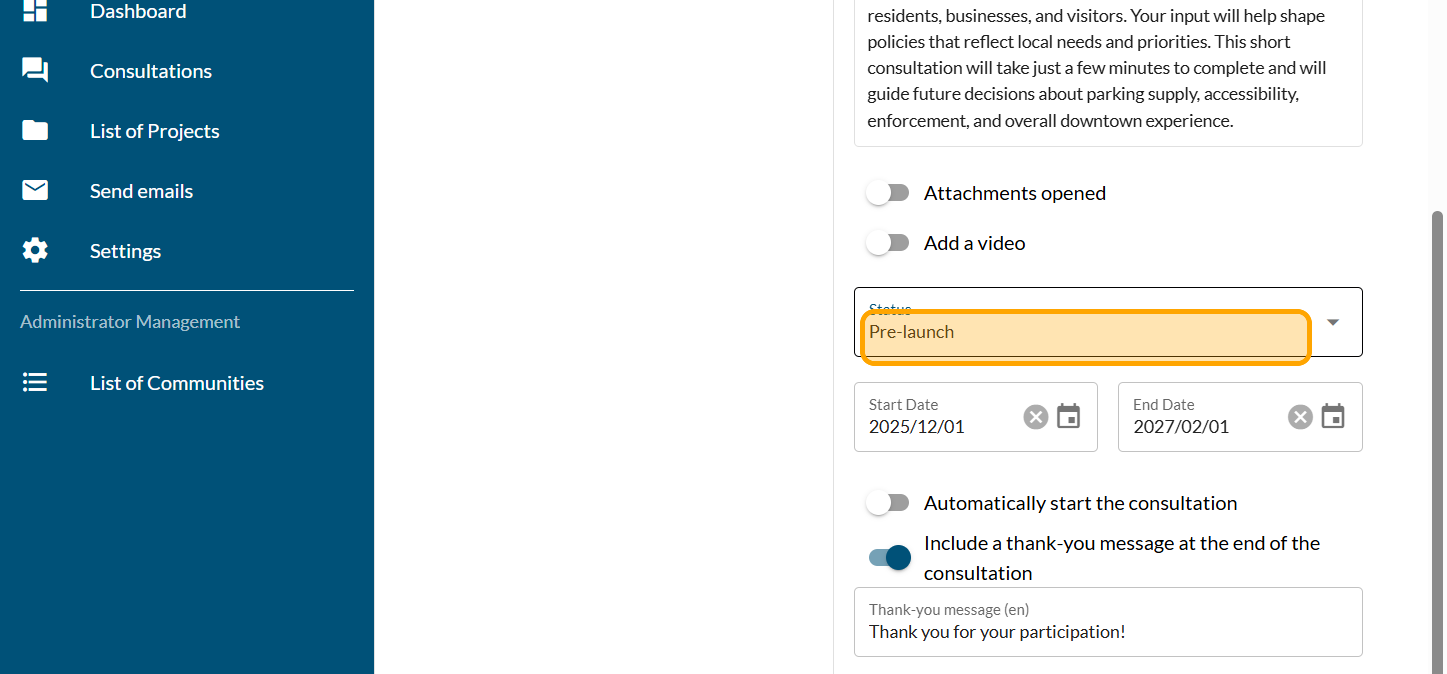Click the Consultations chat bubble icon
This screenshot has width=1447, height=674.
pos(35,70)
